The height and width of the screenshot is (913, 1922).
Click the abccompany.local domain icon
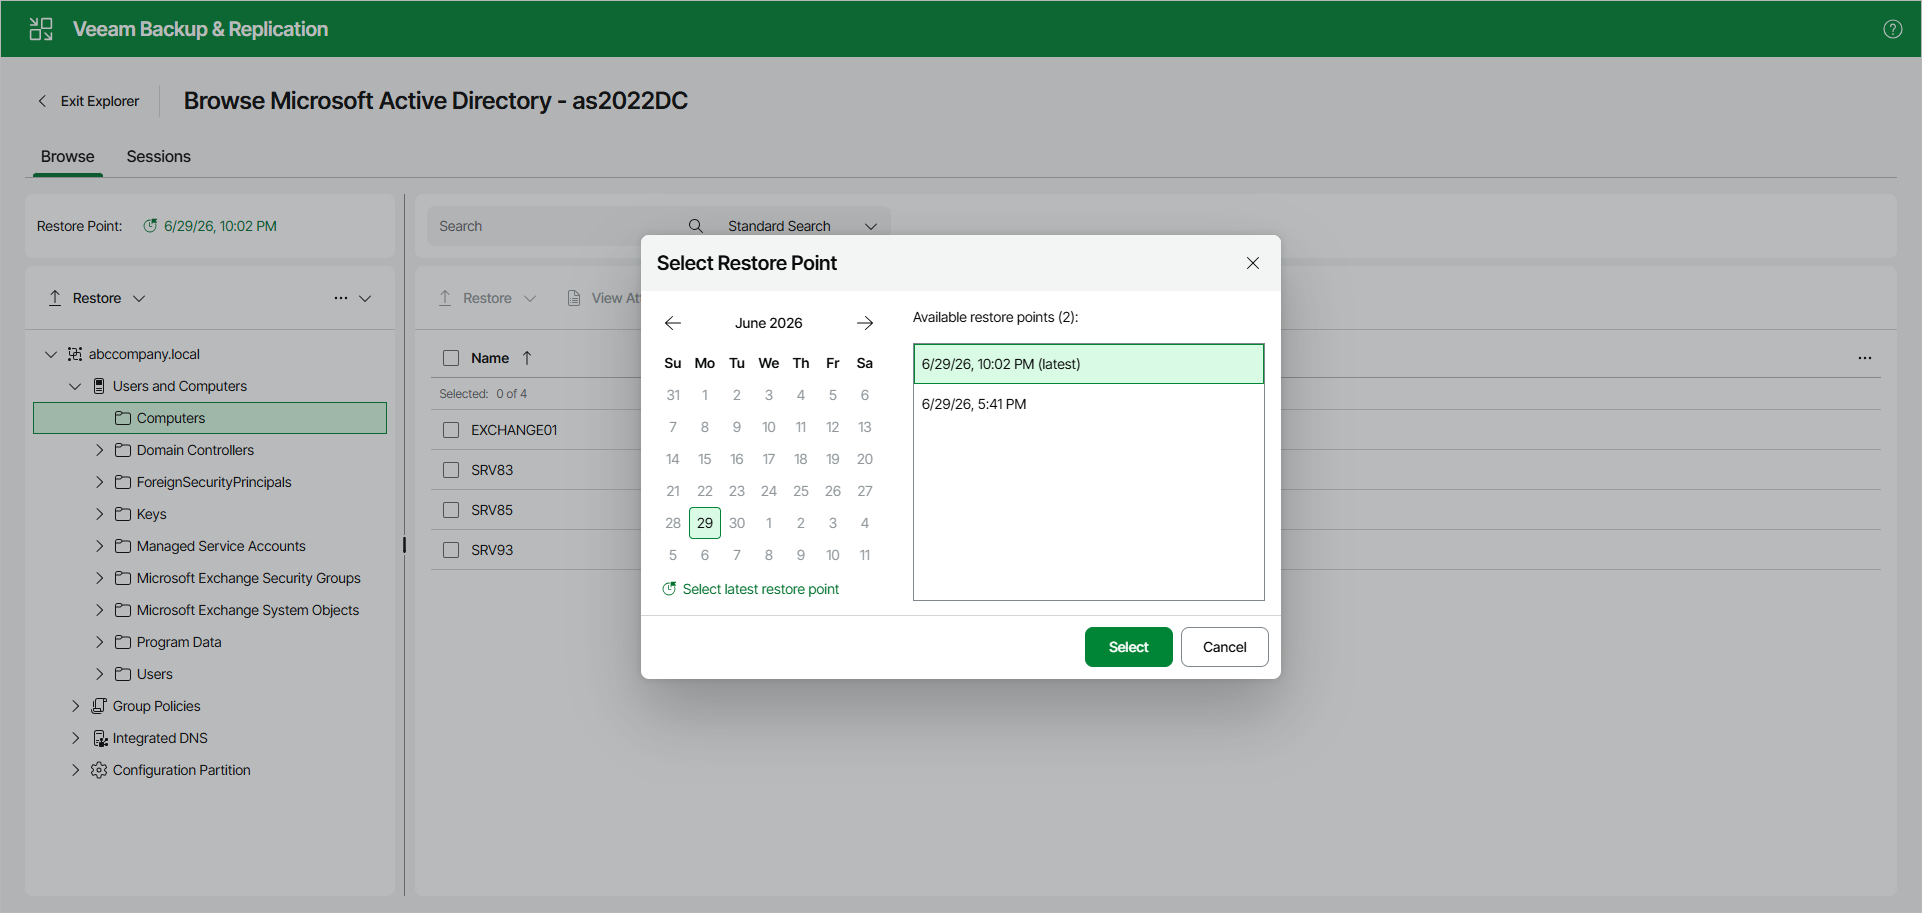pos(75,354)
